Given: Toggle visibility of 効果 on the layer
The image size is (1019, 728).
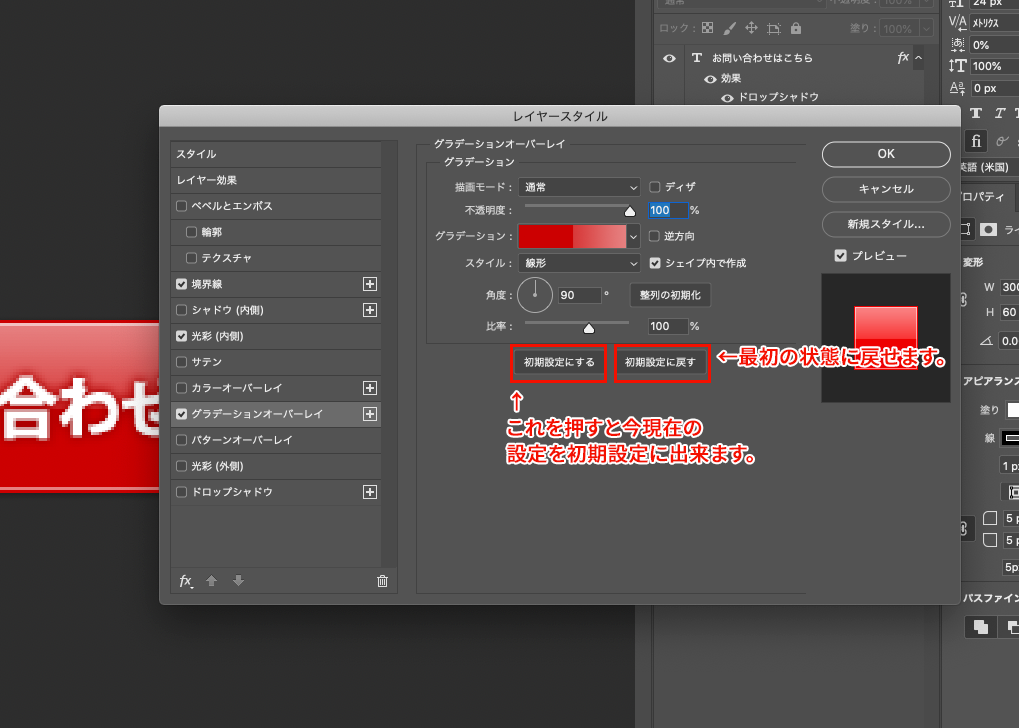Looking at the screenshot, I should [710, 79].
